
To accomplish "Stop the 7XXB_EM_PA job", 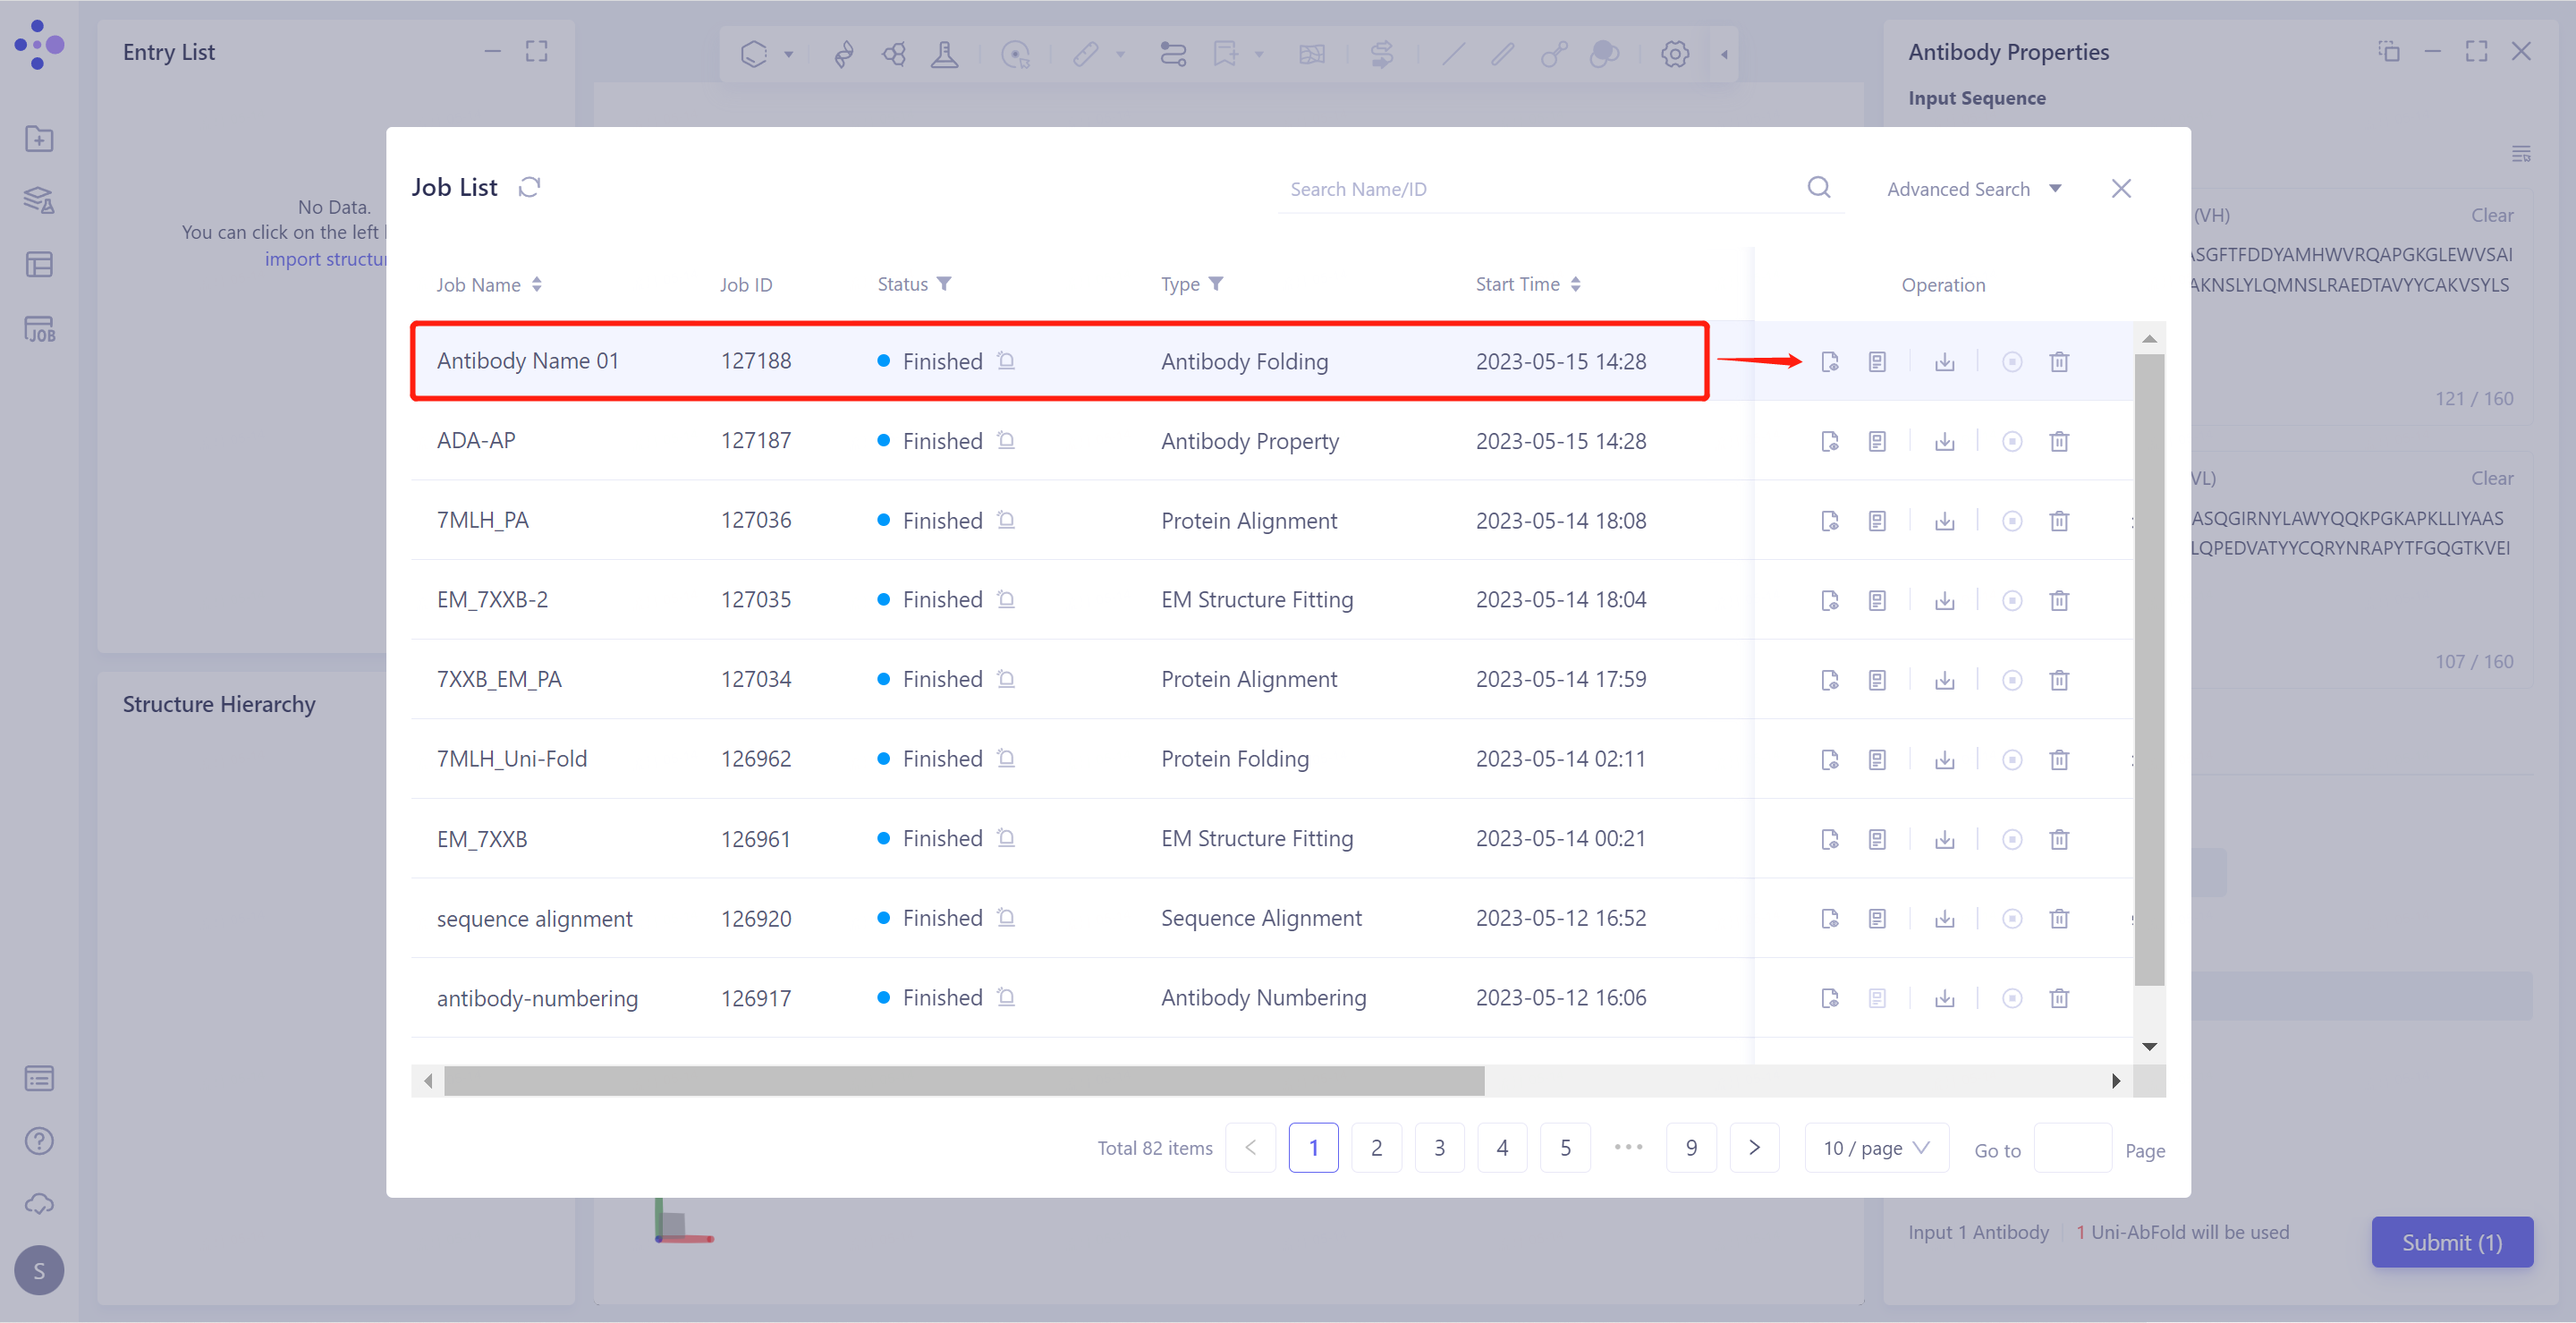I will tap(2011, 680).
